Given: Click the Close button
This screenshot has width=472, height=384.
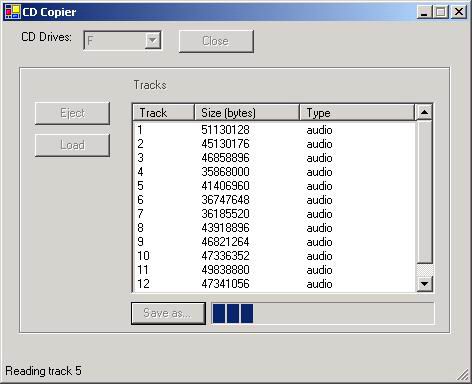Looking at the screenshot, I should click(216, 41).
